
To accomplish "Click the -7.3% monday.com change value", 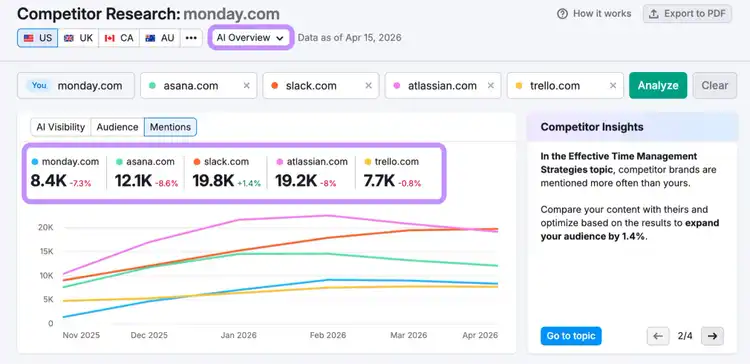I will pos(80,183).
